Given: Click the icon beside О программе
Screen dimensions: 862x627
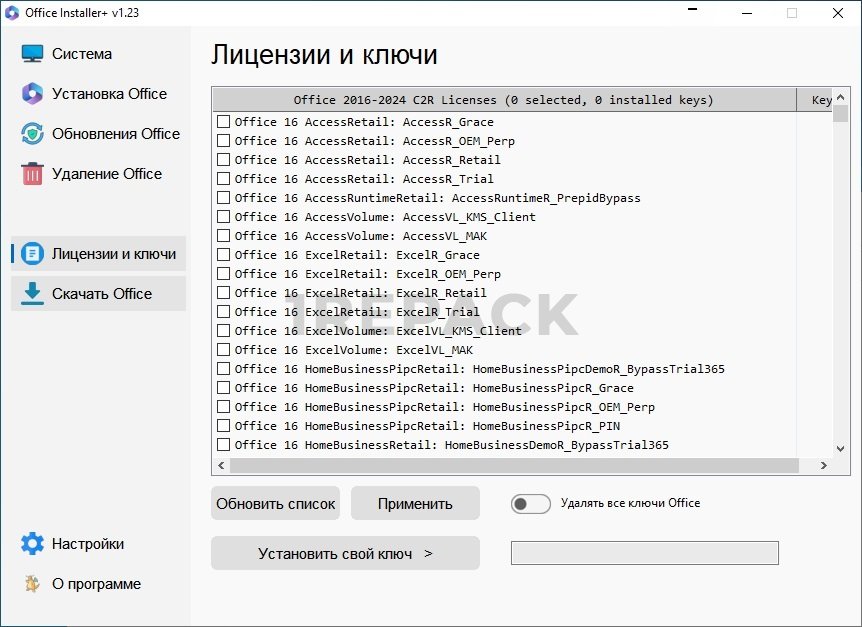Looking at the screenshot, I should (33, 584).
